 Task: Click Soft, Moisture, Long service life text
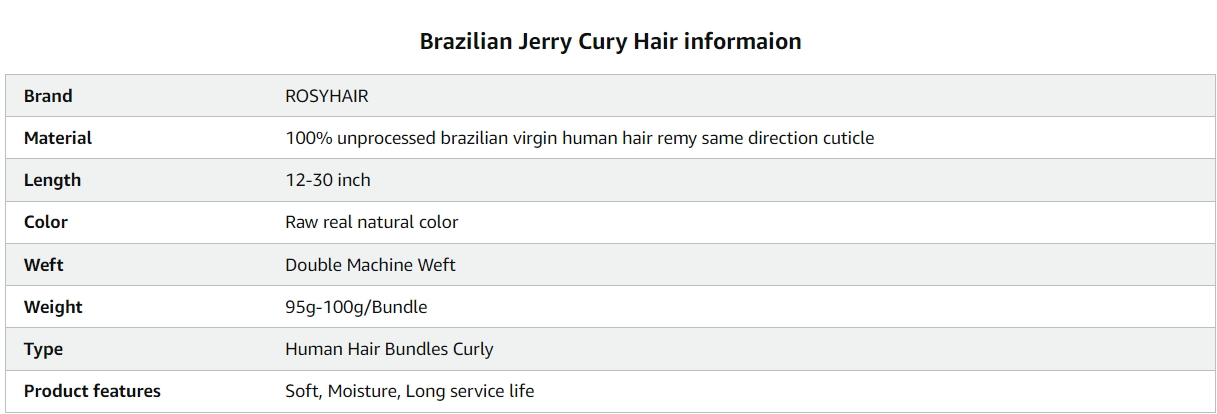[409, 391]
